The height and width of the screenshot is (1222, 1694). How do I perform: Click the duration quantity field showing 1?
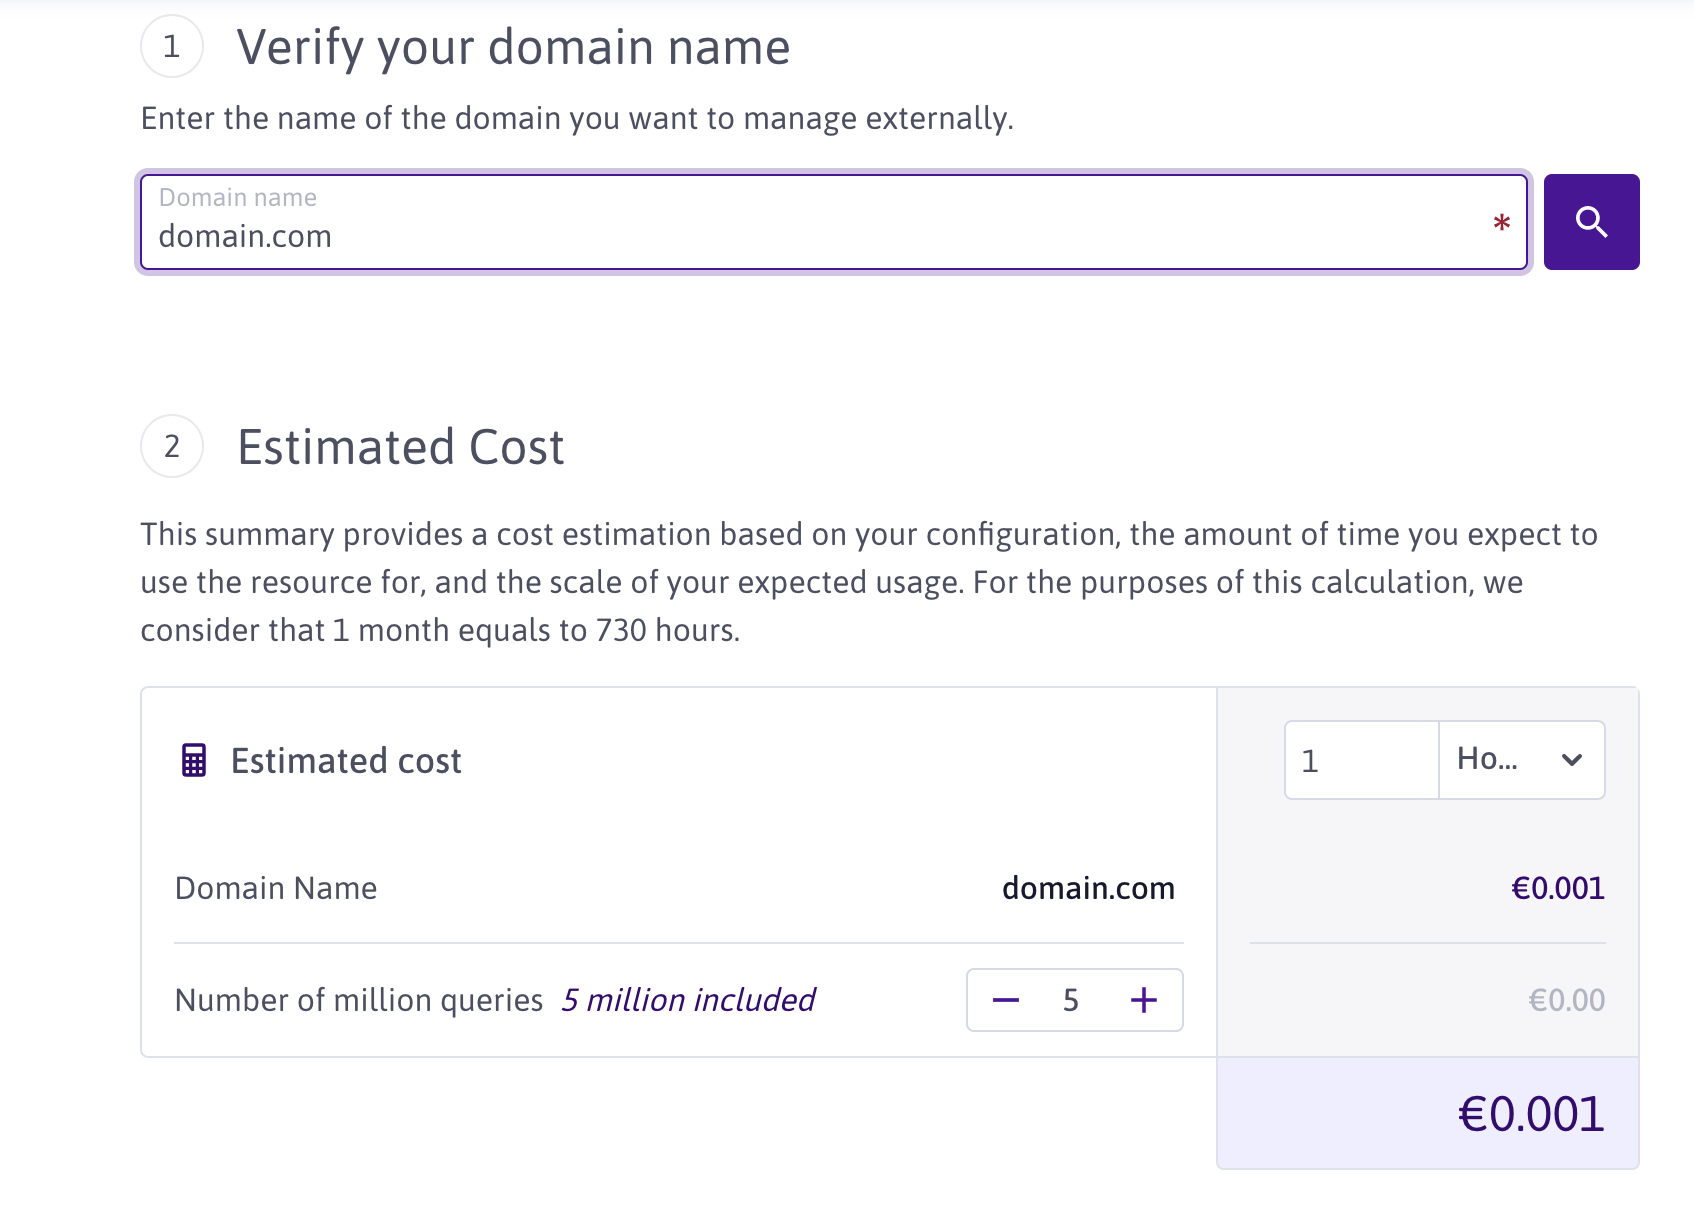[x=1360, y=760]
